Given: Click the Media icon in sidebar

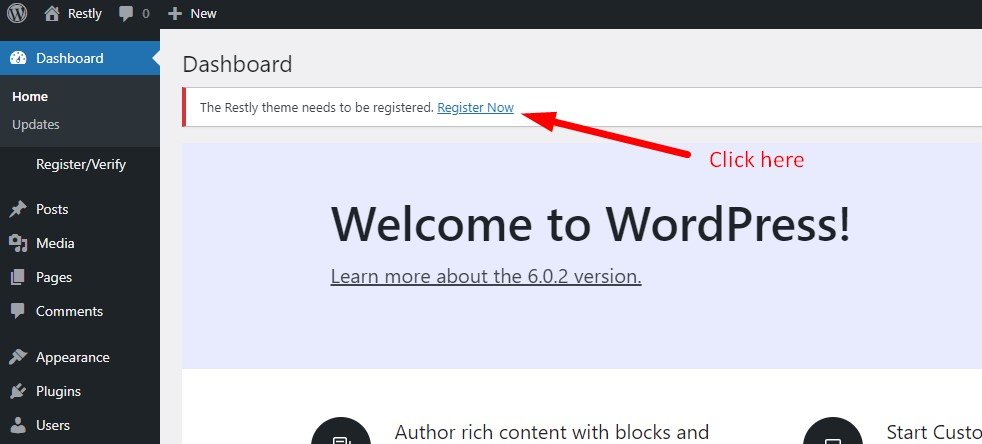Looking at the screenshot, I should (18, 244).
